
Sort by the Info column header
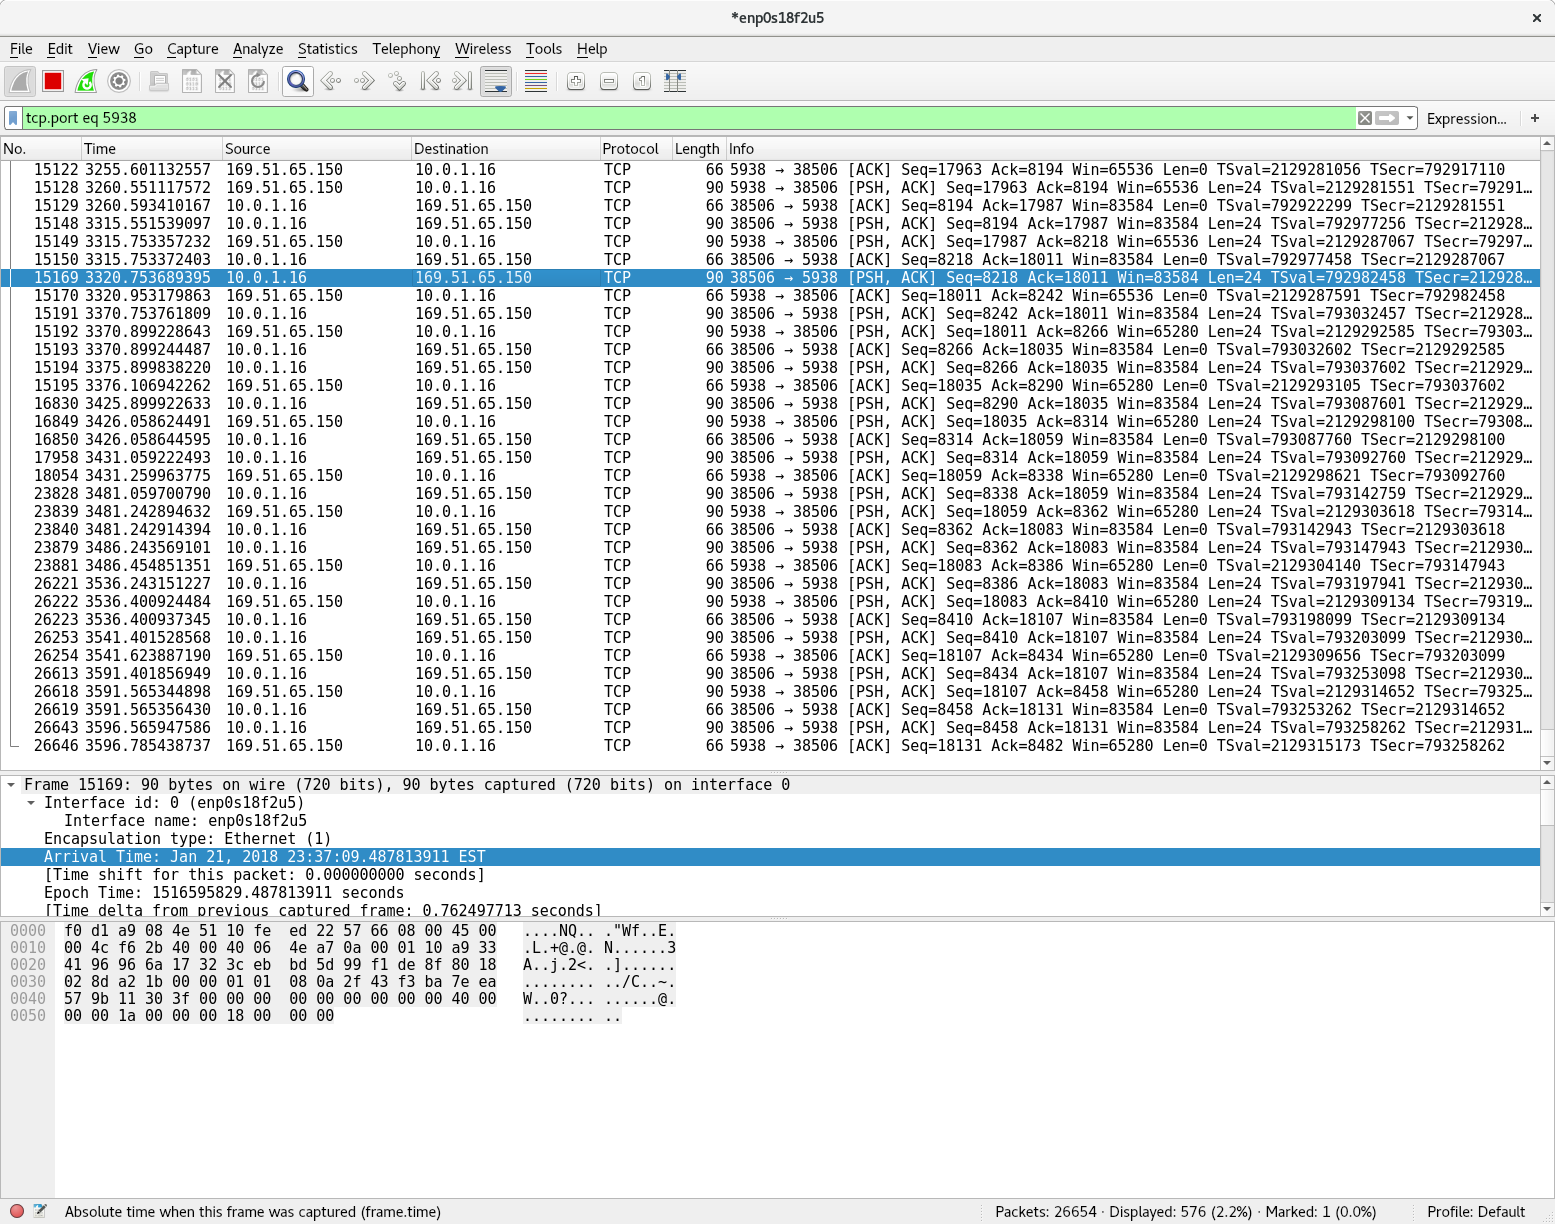tap(1132, 149)
